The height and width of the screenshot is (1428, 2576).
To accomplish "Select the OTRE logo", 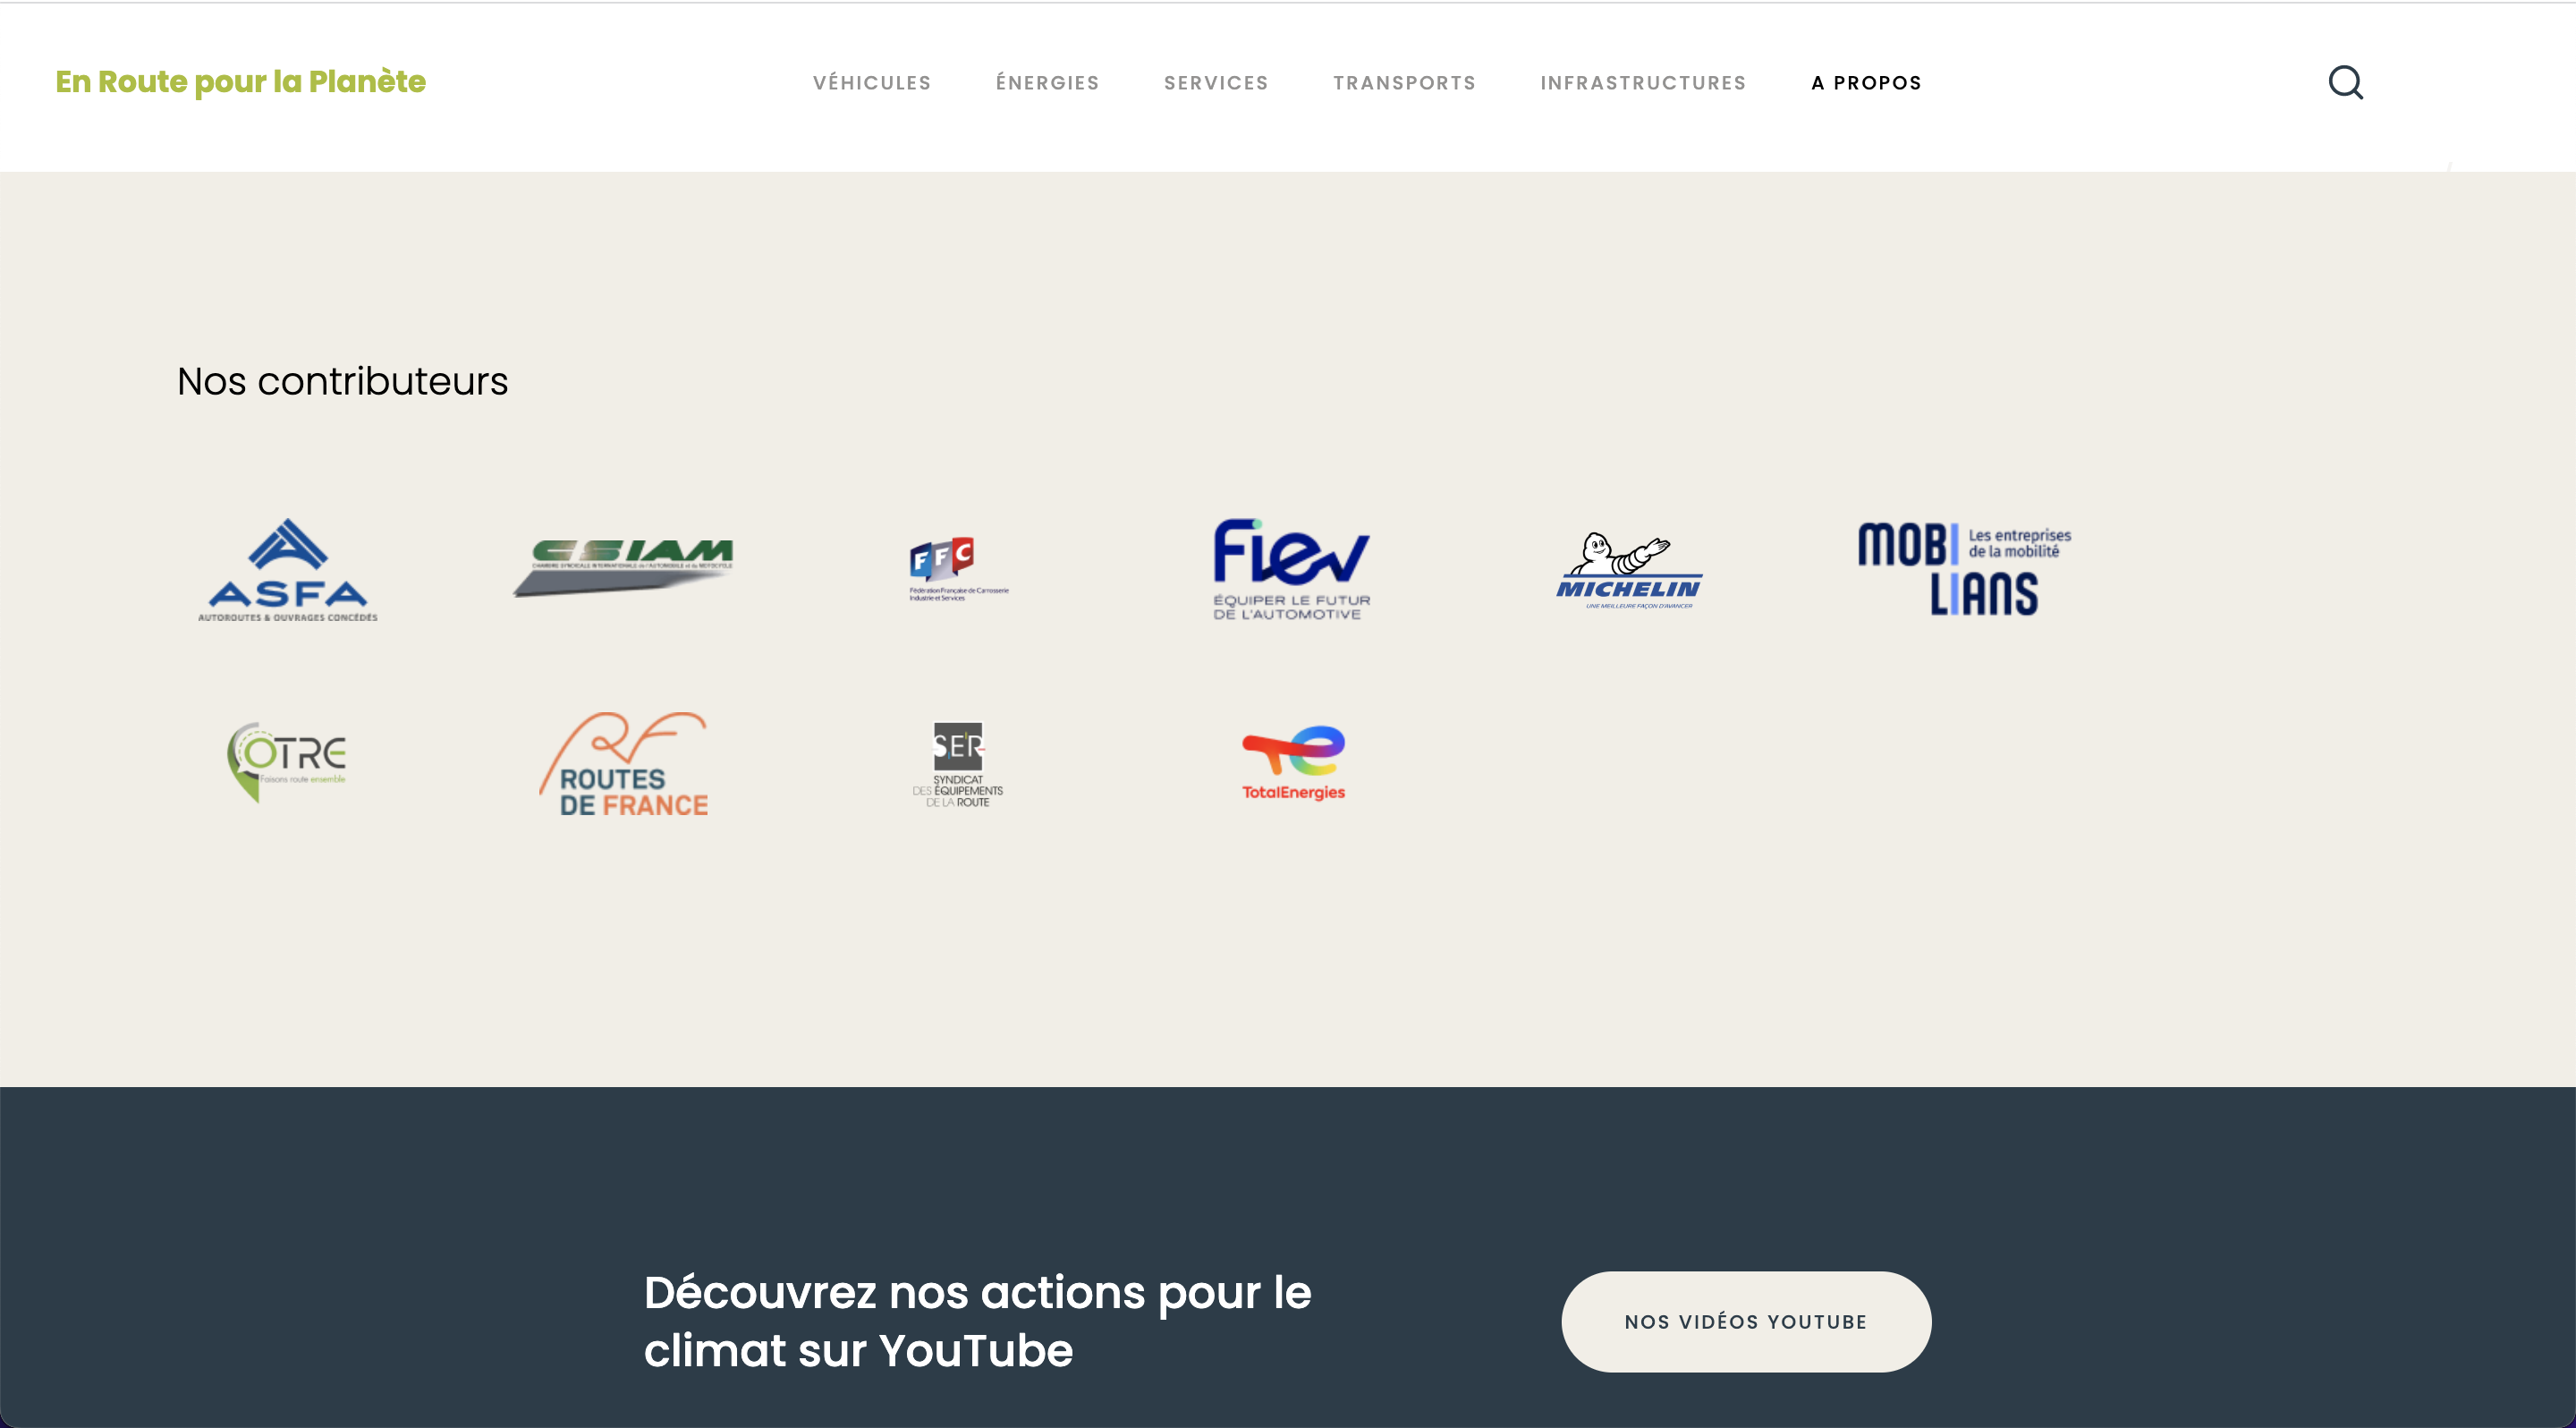I will [287, 762].
